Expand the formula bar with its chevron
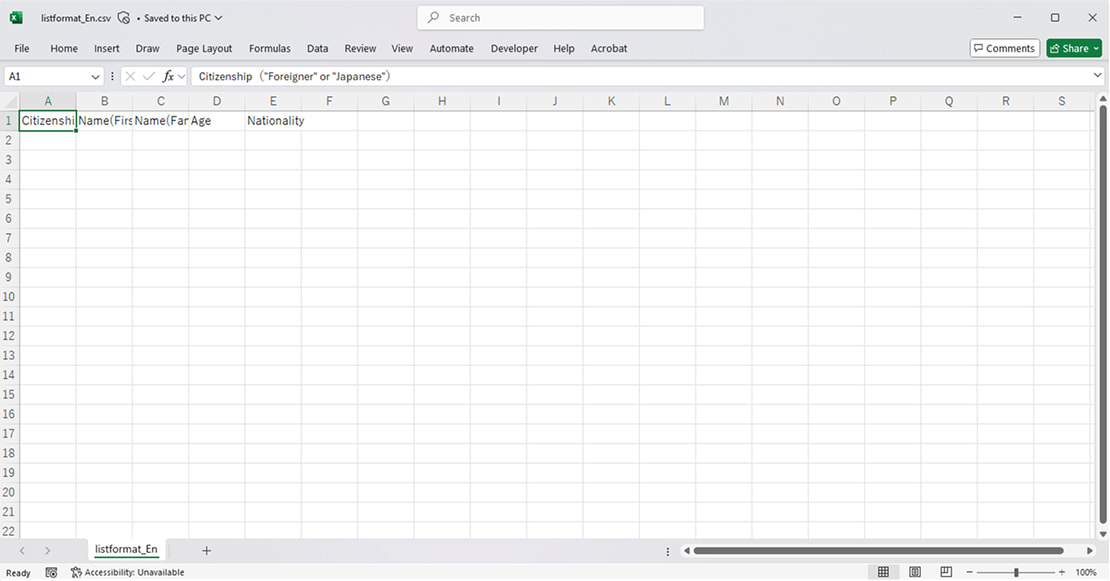1110x581 pixels. [x=1097, y=76]
